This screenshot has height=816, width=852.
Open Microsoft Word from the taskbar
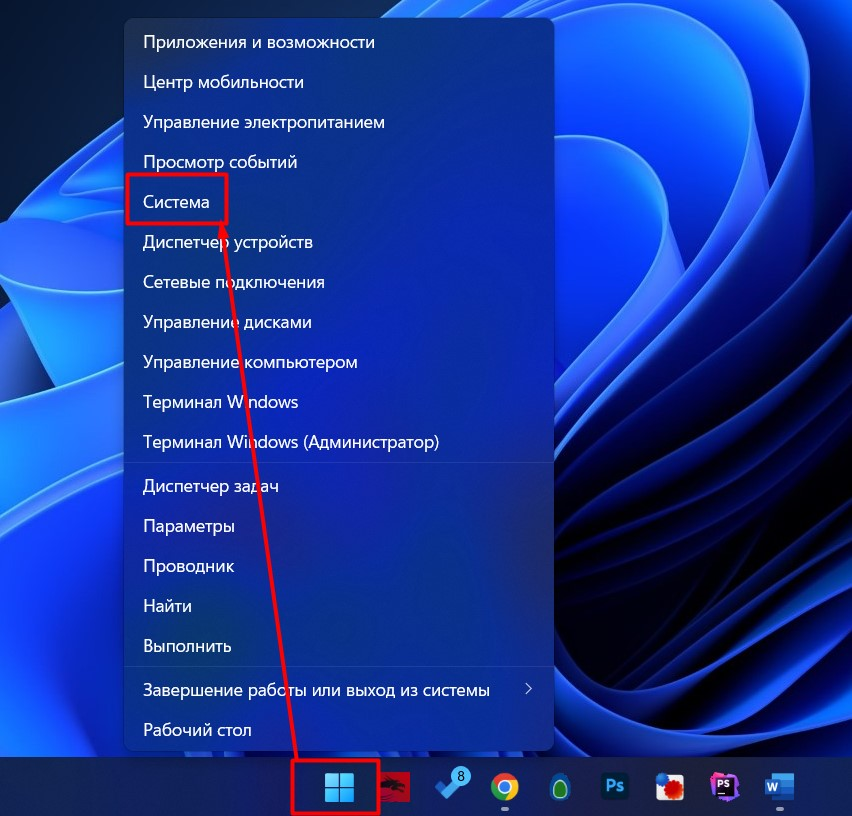point(779,786)
